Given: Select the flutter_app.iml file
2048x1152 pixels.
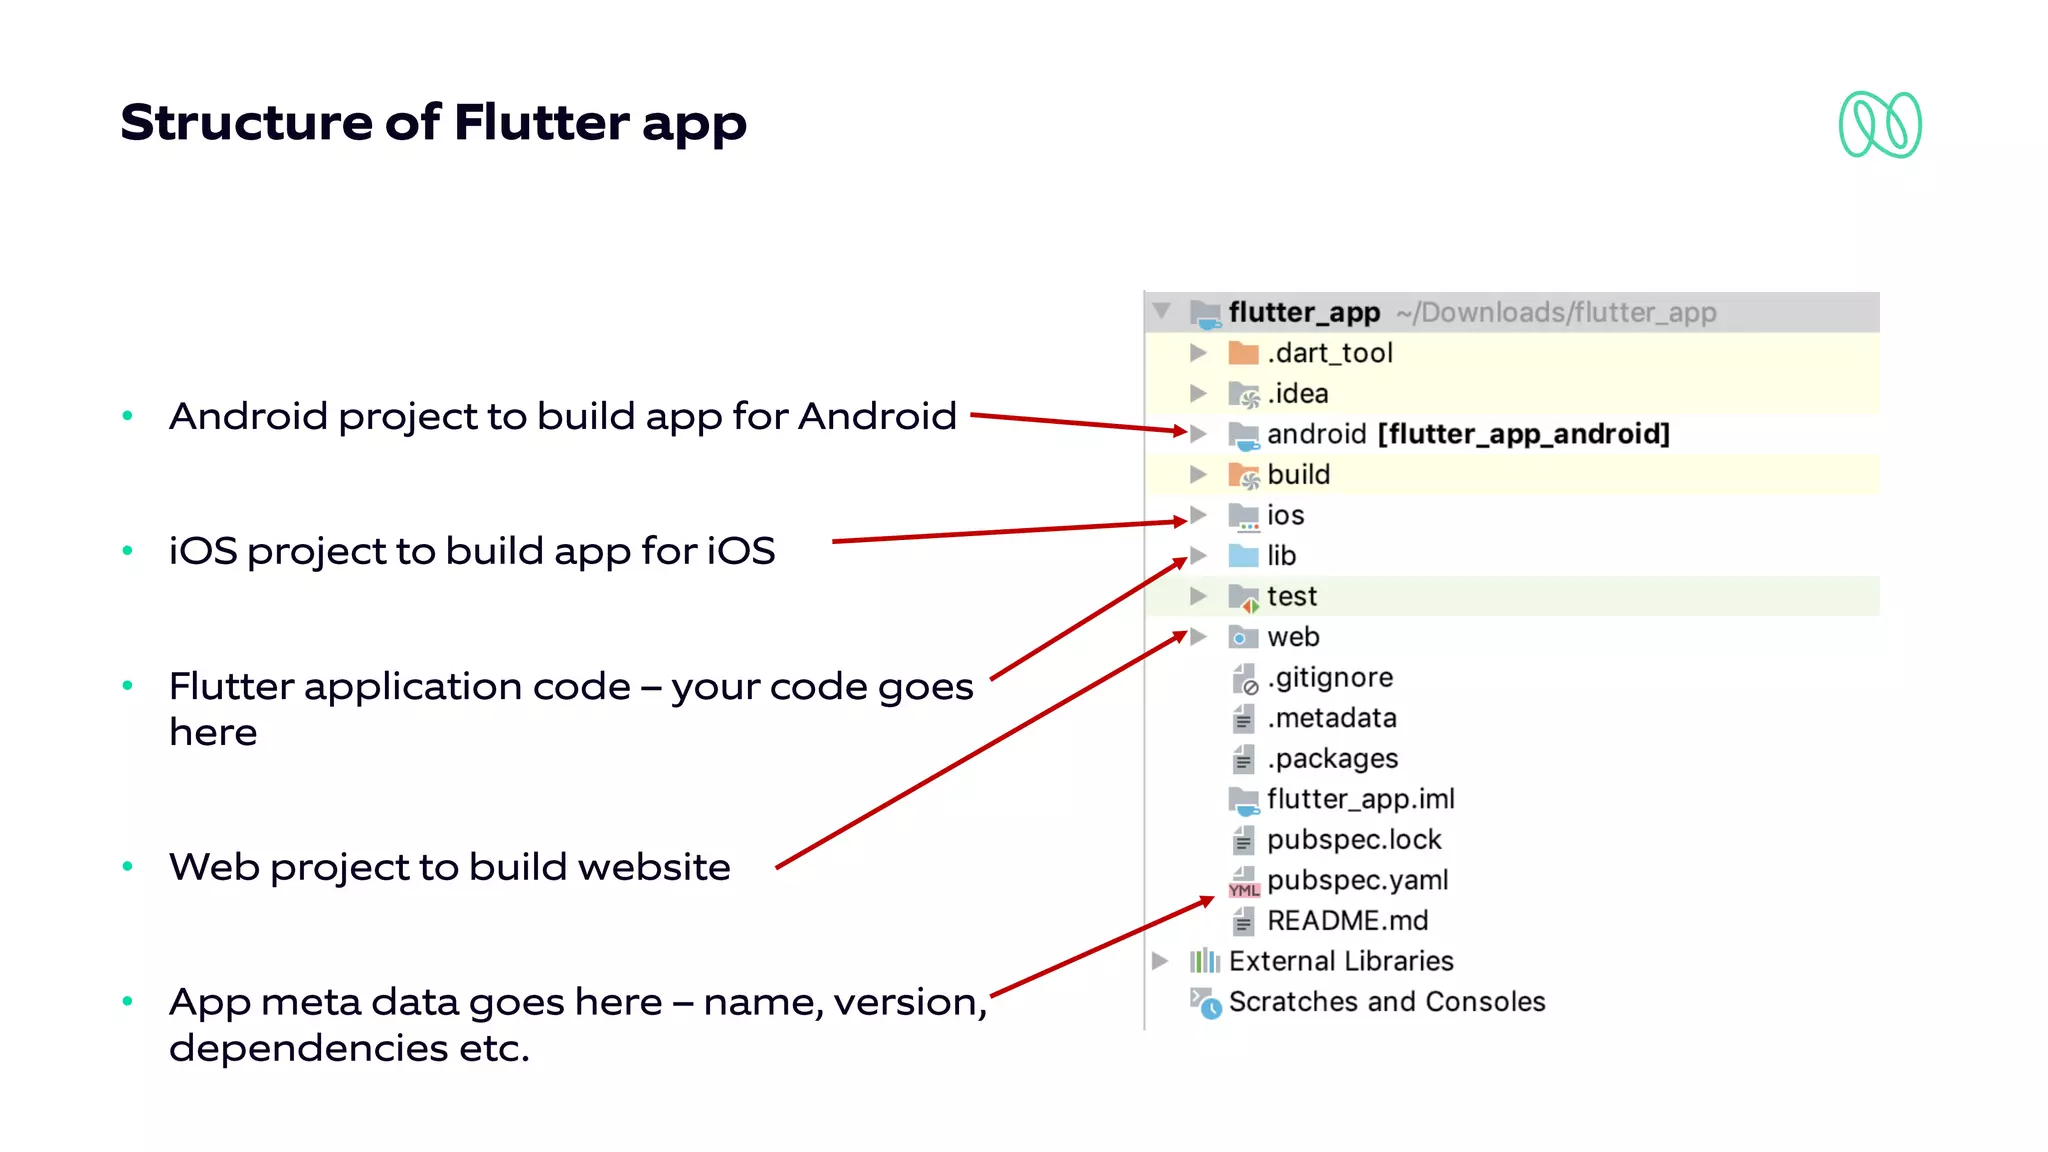Looking at the screenshot, I should tap(1360, 799).
